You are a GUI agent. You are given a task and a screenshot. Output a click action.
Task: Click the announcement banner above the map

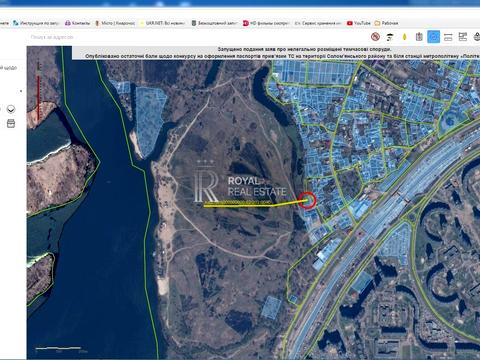[276, 53]
